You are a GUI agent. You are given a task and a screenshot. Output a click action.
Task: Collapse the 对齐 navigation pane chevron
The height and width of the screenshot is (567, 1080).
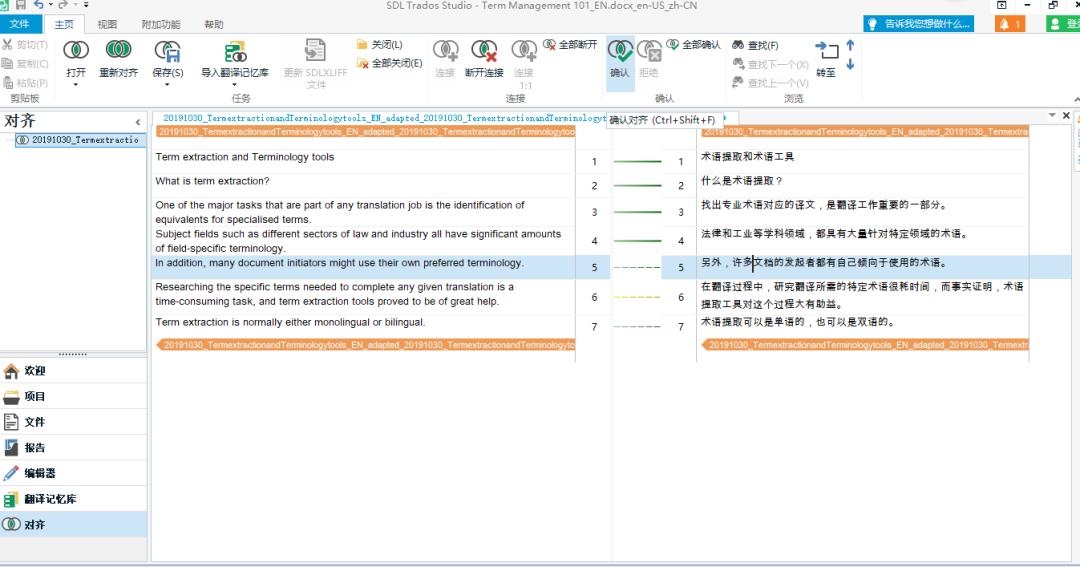click(138, 122)
